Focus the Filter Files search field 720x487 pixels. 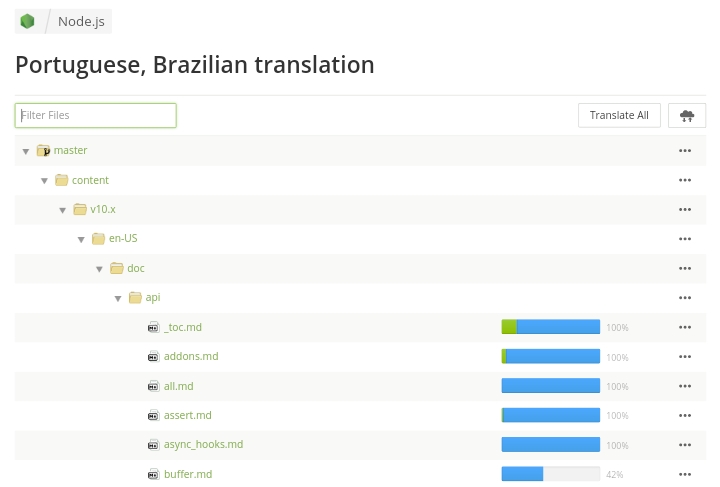(96, 116)
